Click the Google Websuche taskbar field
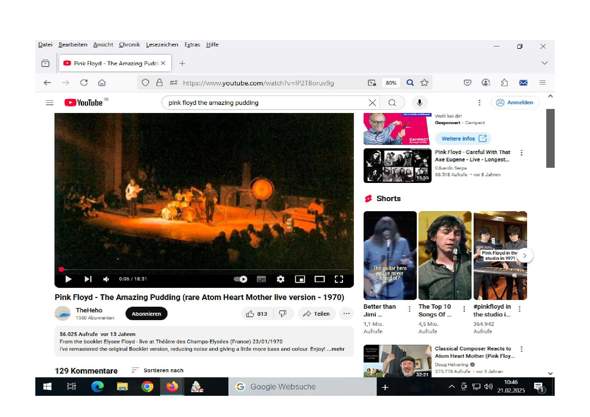This screenshot has width=590, height=417. (302, 387)
